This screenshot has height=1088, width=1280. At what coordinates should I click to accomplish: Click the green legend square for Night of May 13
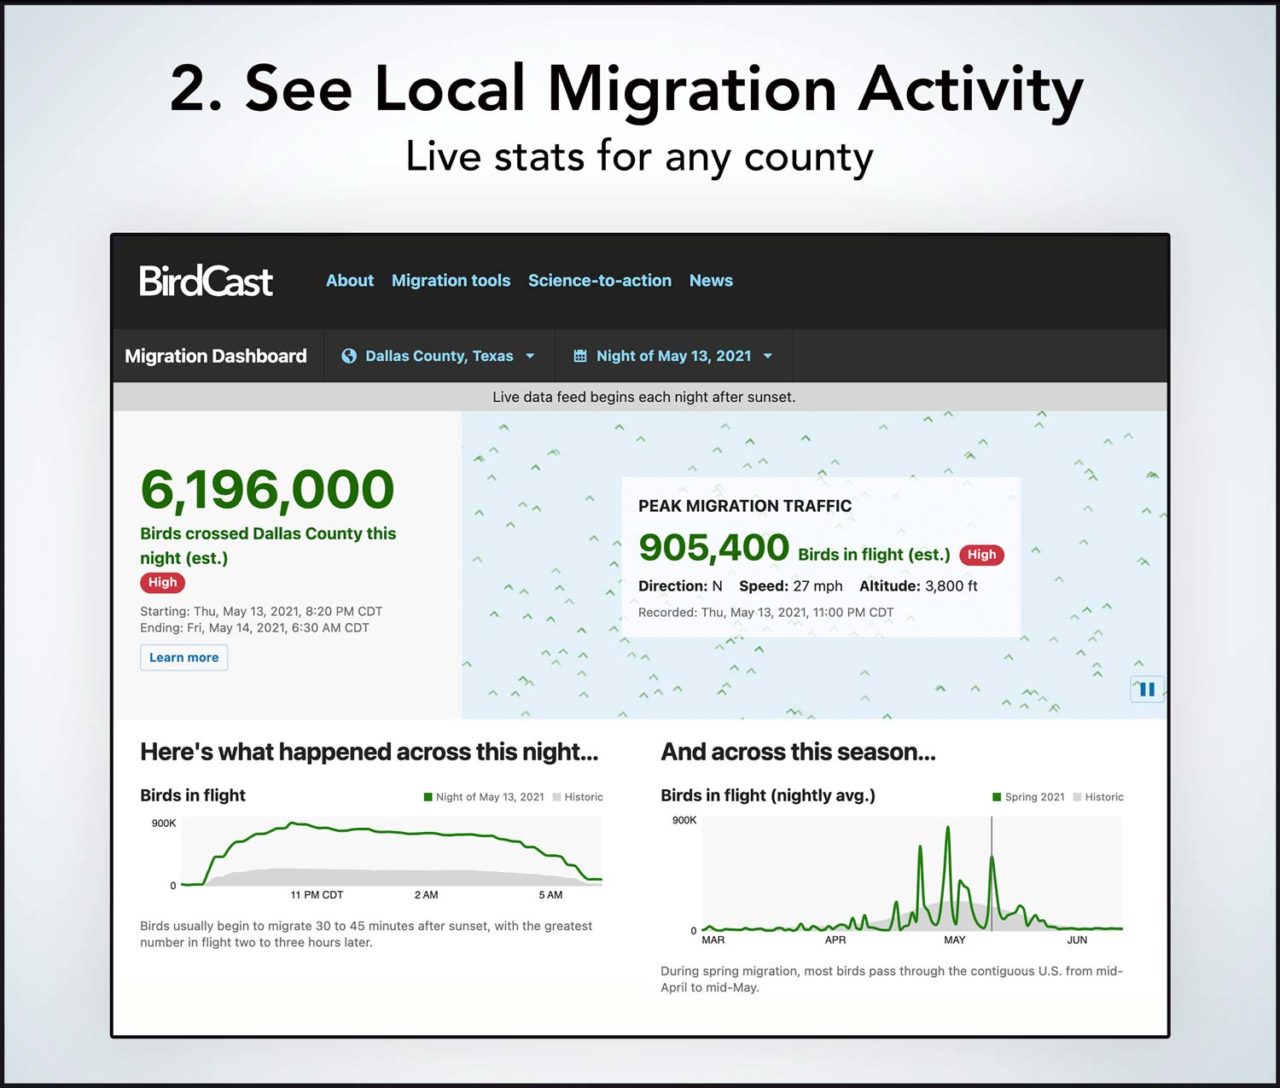[x=427, y=797]
